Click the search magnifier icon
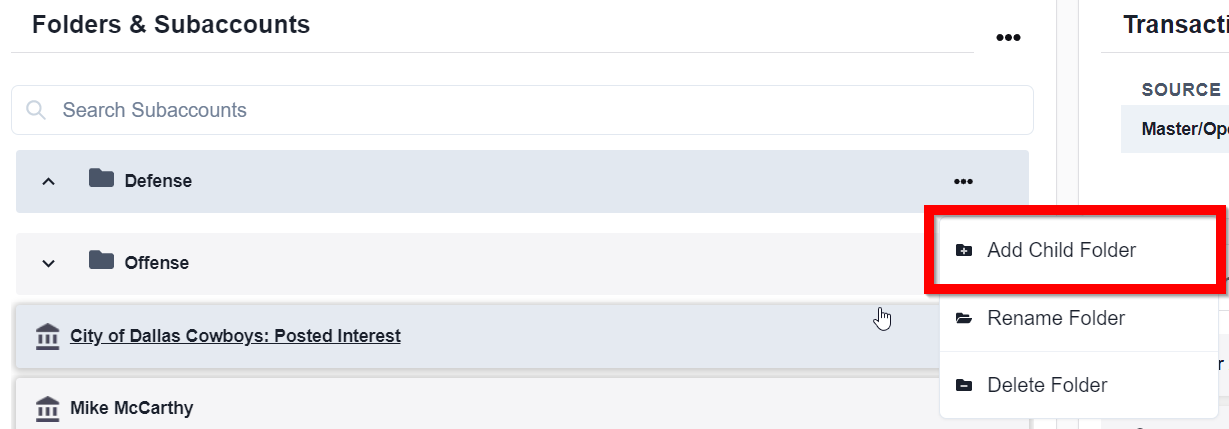The height and width of the screenshot is (429, 1229). click(37, 110)
